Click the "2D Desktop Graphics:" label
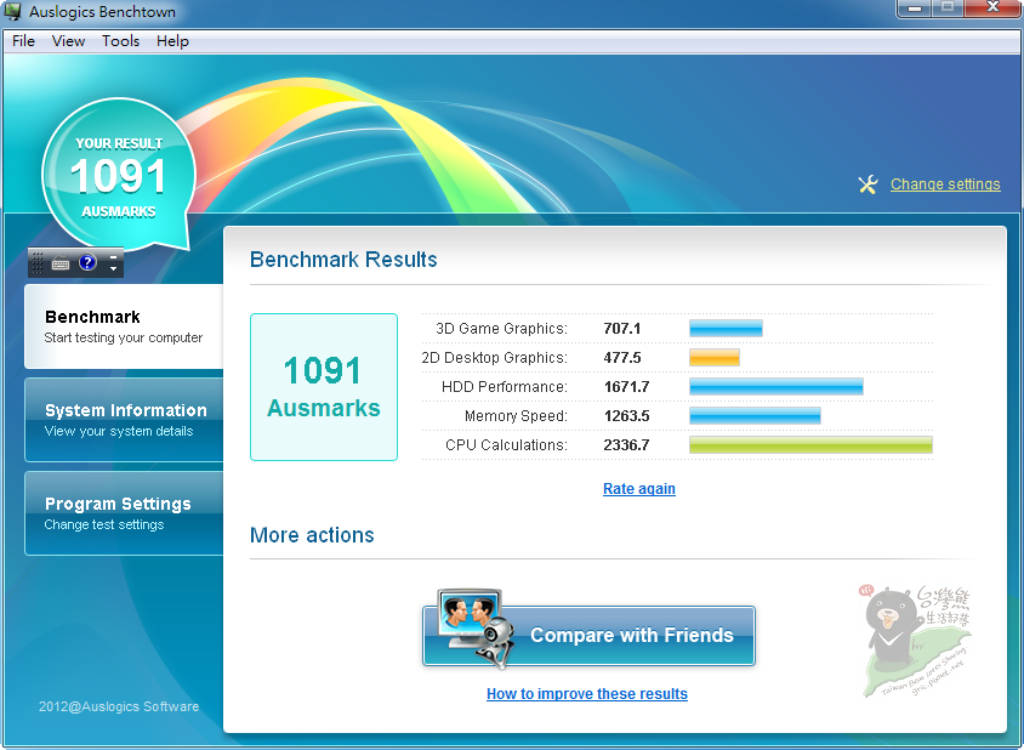The height and width of the screenshot is (750, 1024). click(x=494, y=358)
